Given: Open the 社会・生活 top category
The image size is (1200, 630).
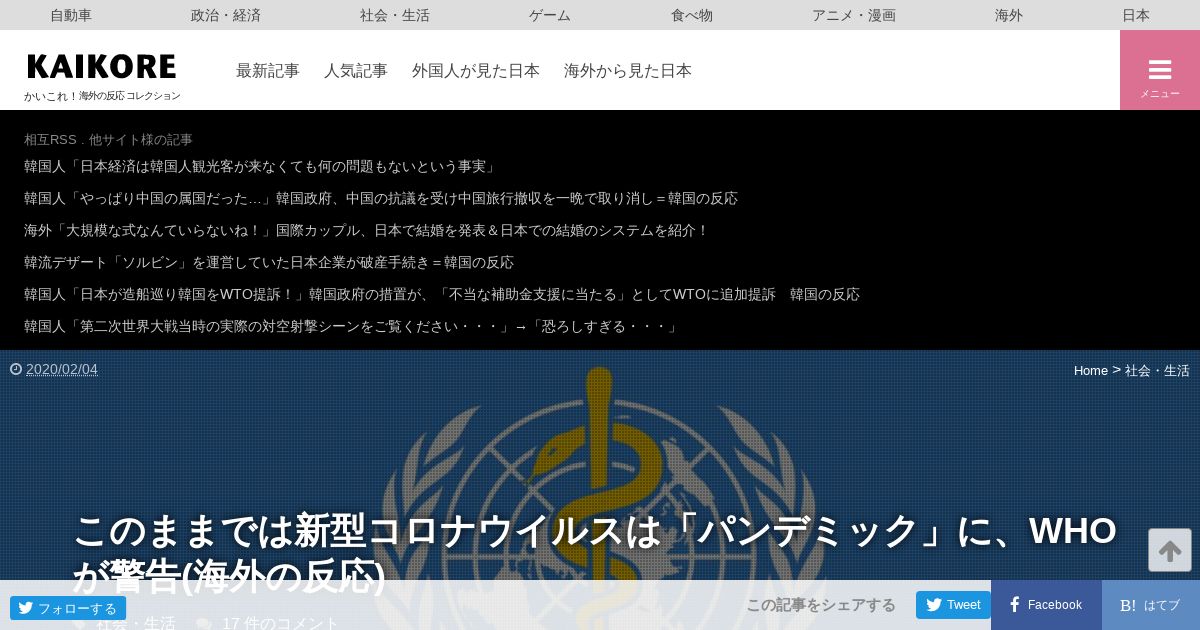Looking at the screenshot, I should coord(395,15).
